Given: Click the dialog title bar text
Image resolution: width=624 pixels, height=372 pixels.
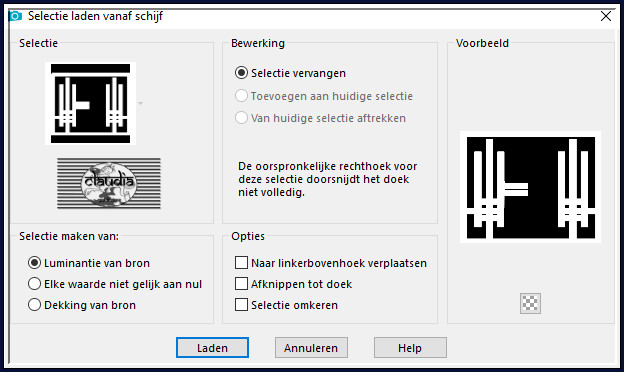Looking at the screenshot, I should 96,16.
